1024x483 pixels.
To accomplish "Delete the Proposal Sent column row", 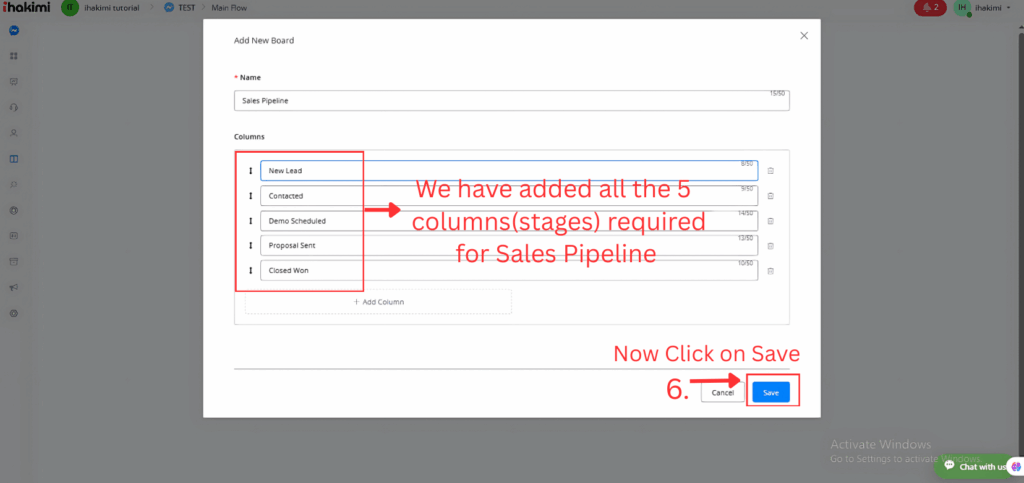I will [x=770, y=246].
